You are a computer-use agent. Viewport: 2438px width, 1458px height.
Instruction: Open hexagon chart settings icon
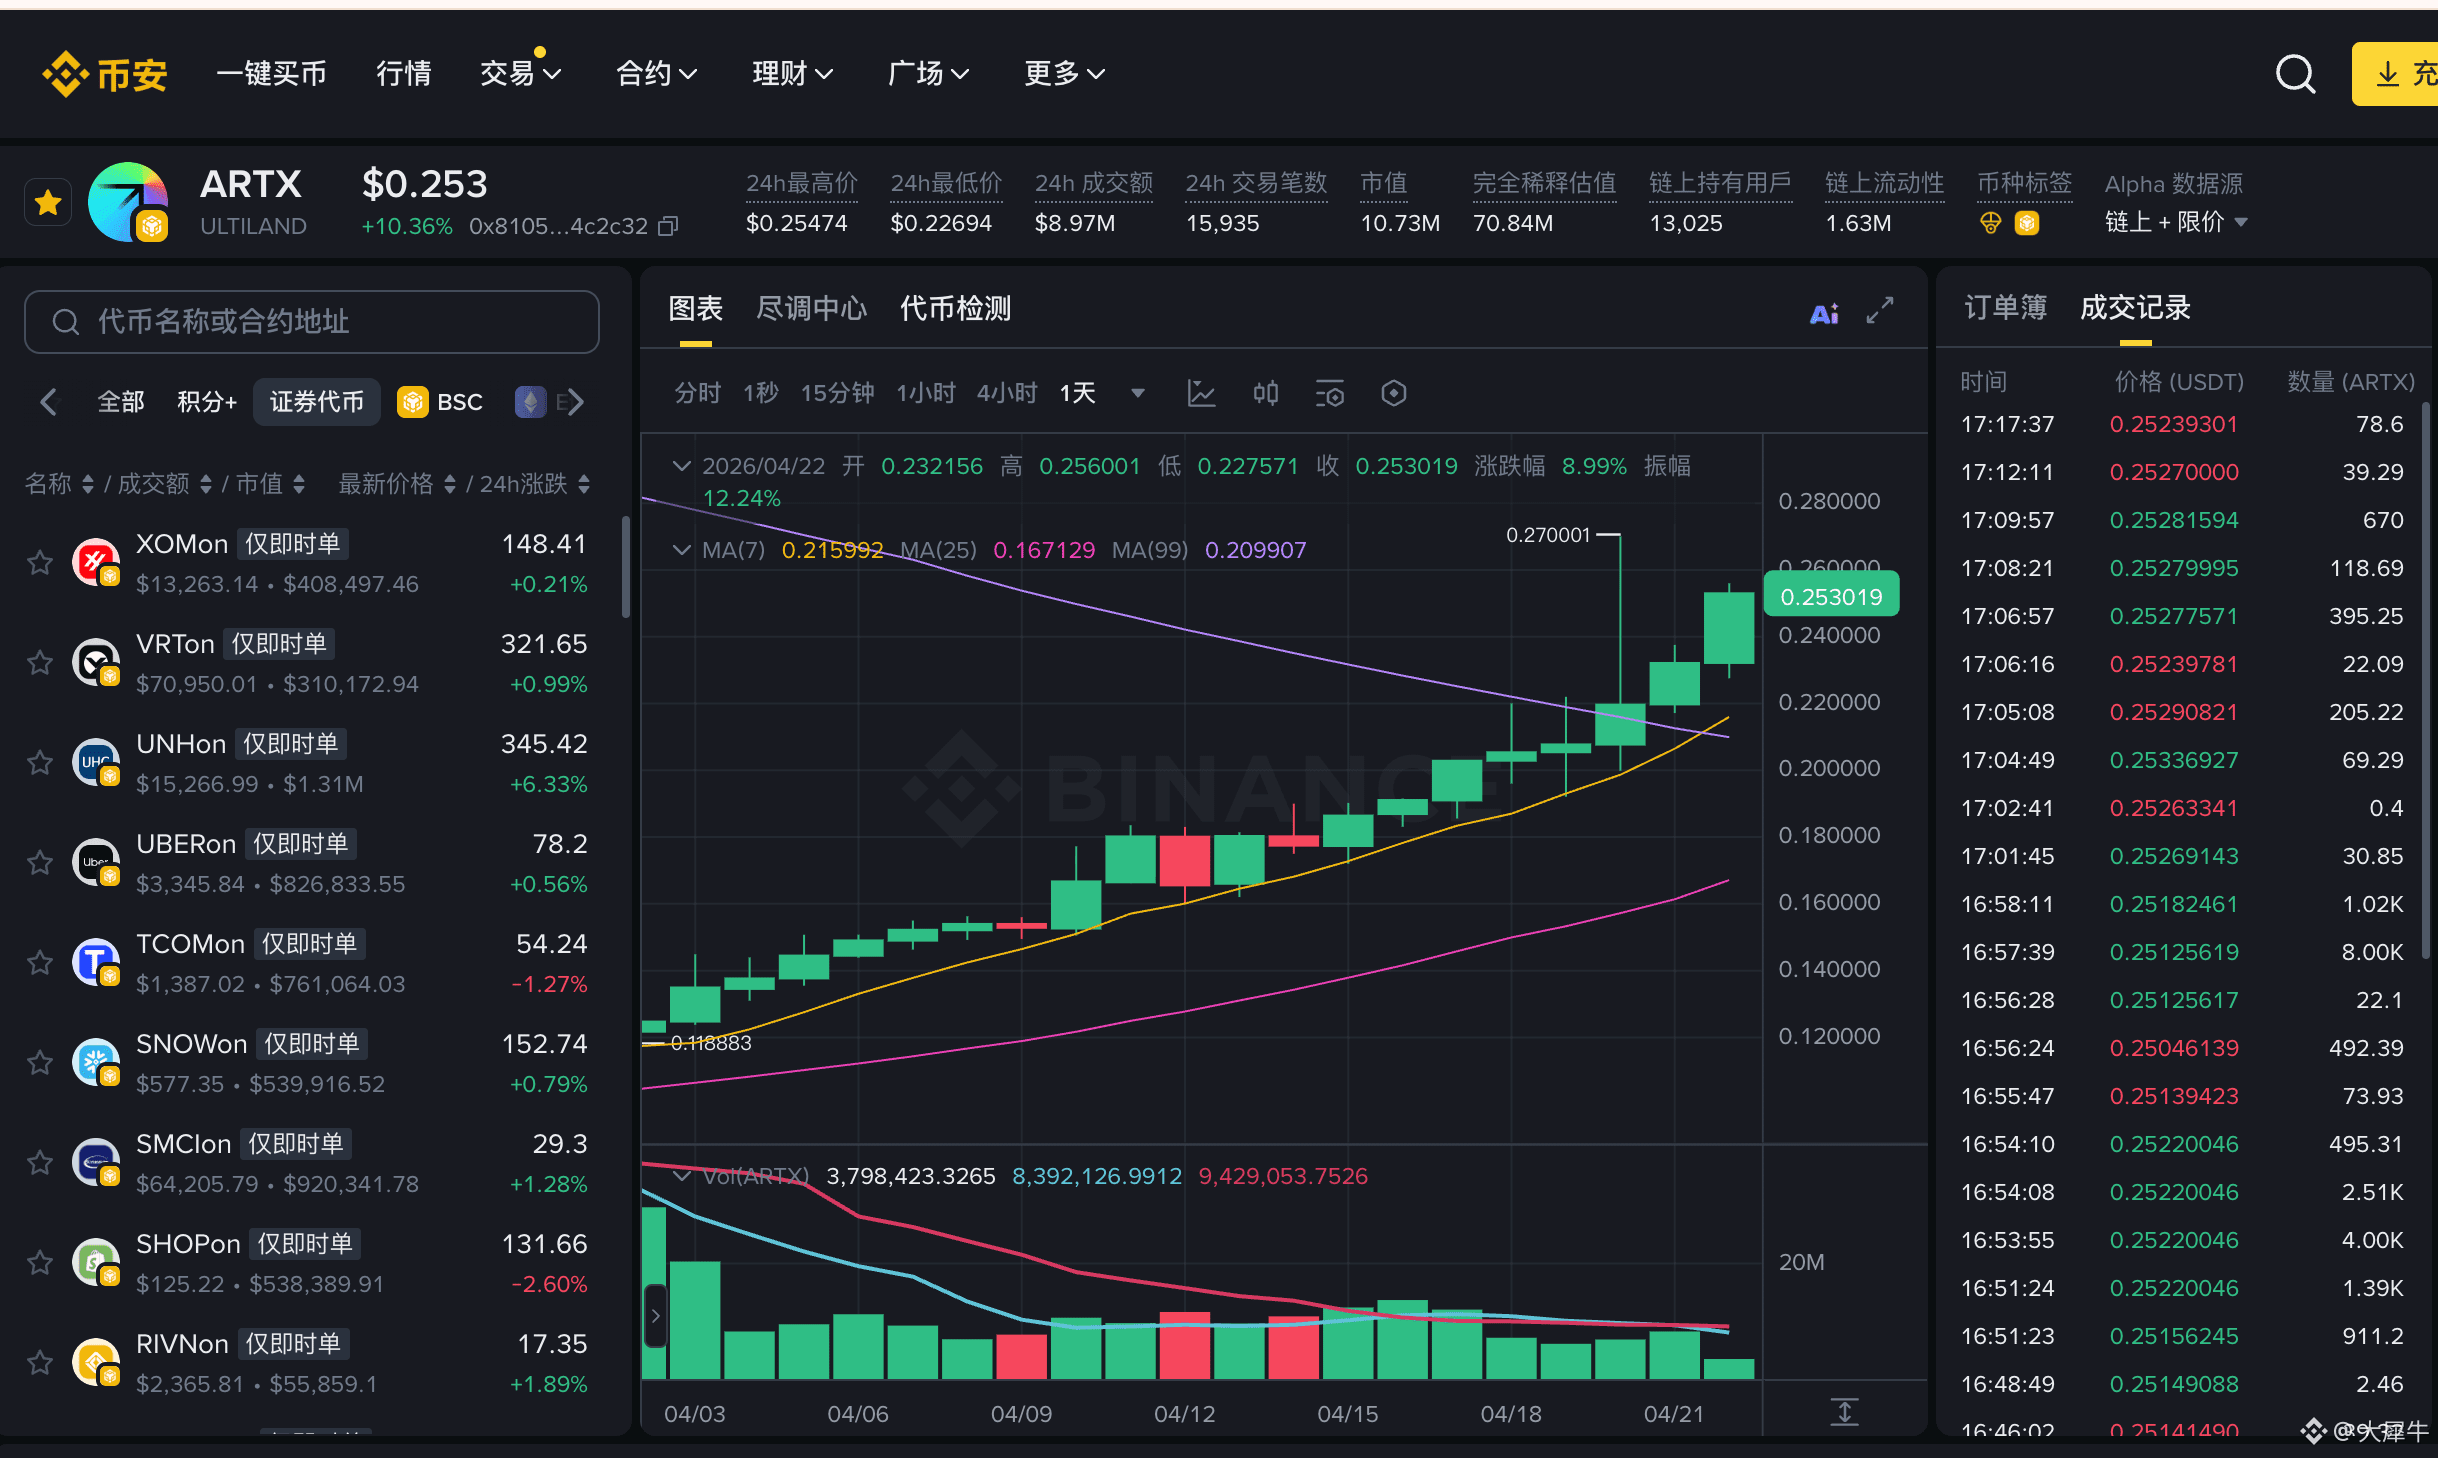pos(1394,393)
